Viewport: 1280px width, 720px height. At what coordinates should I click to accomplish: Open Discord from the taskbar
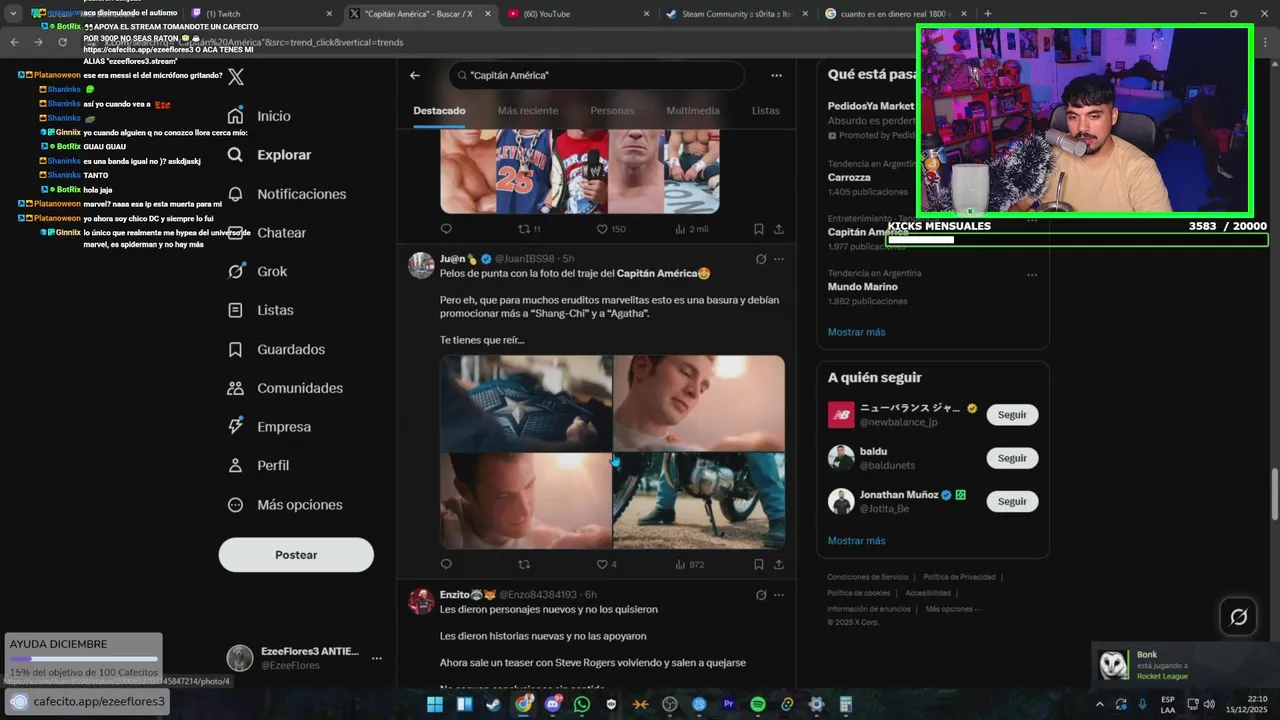click(553, 704)
